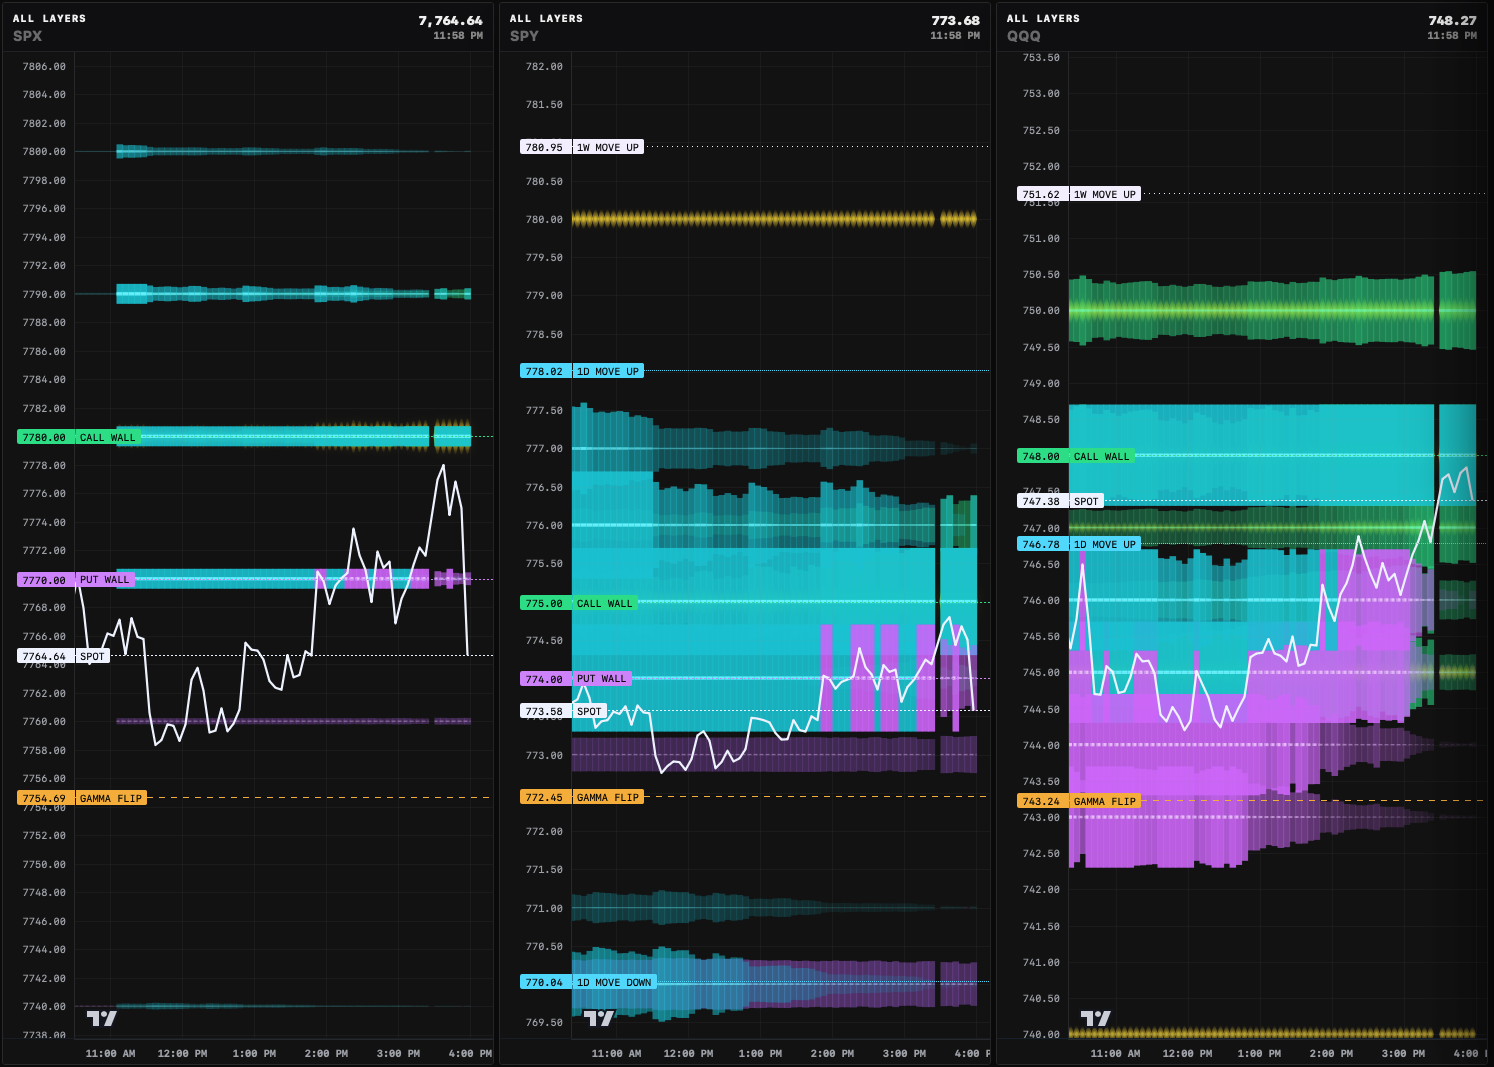Click the TradingView logo in the SPX chart
The height and width of the screenshot is (1067, 1494).
click(102, 1018)
